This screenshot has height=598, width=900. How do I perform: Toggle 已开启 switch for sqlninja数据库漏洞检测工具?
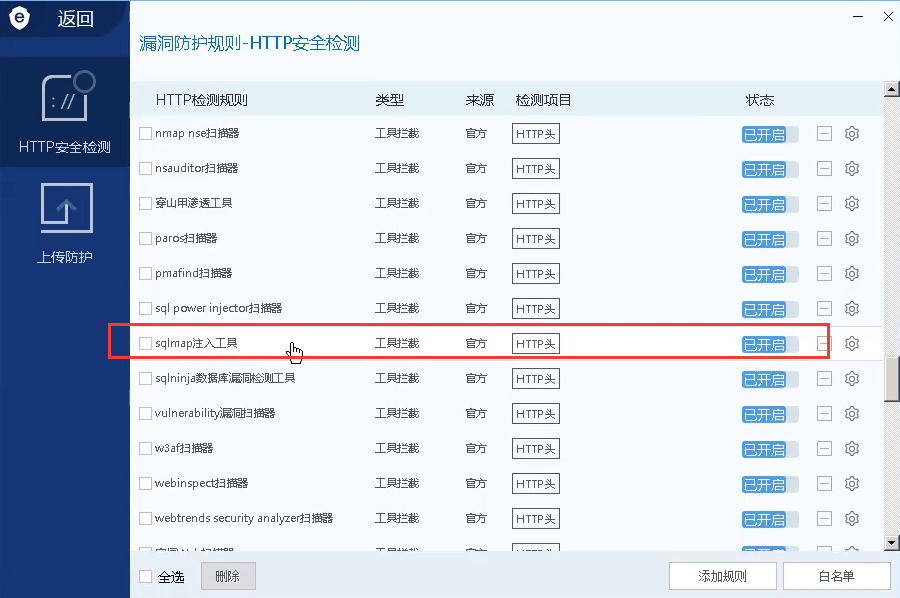coord(770,379)
